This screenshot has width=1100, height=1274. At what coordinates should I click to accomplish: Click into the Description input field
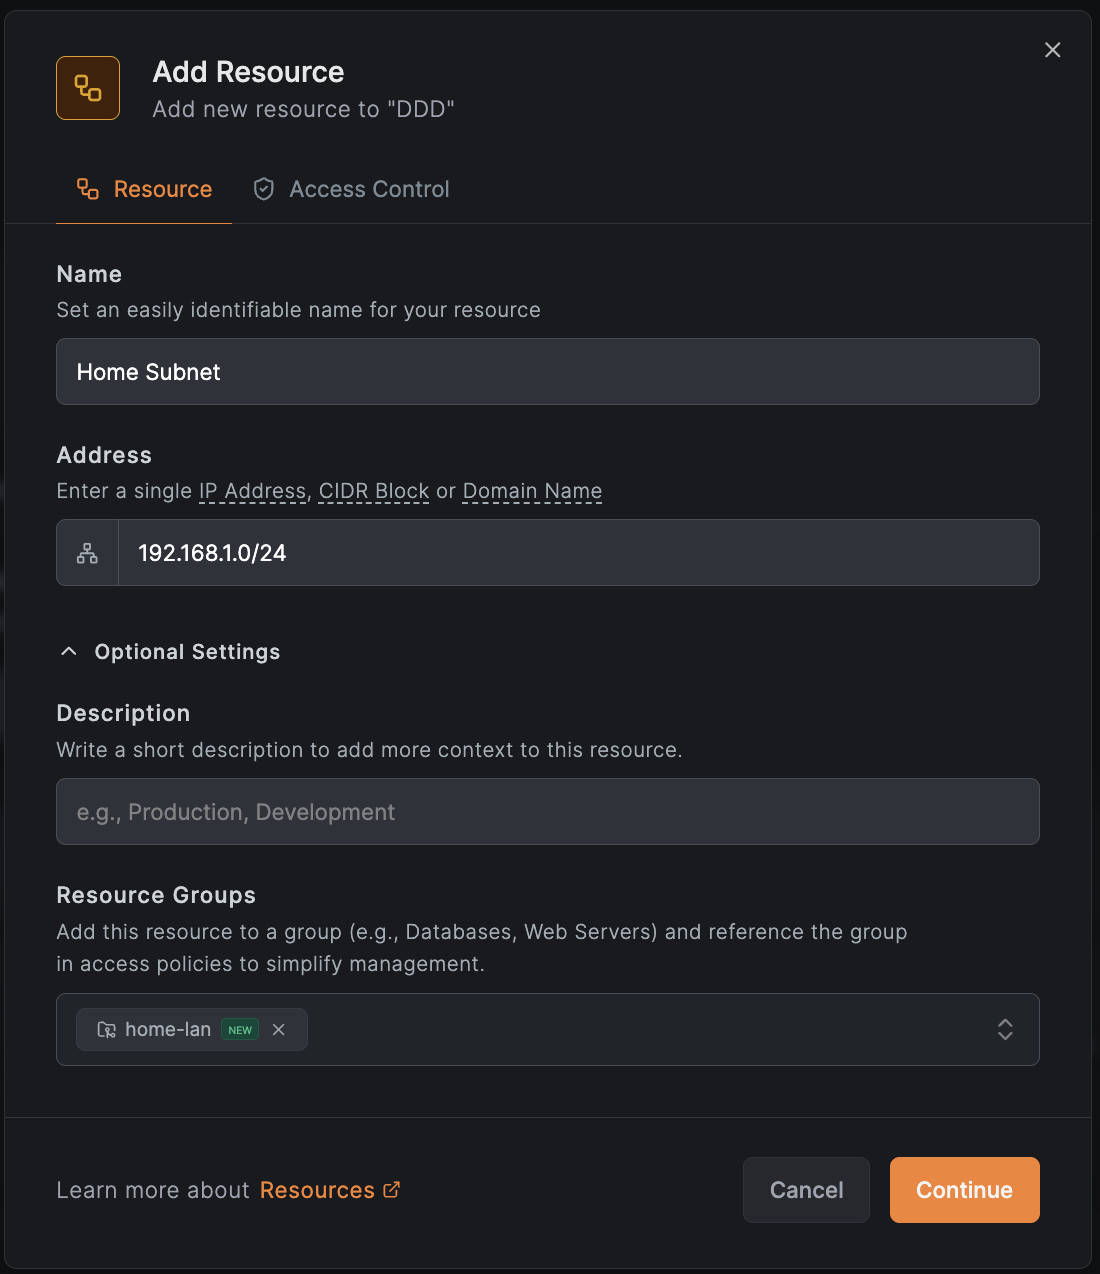[x=547, y=812]
